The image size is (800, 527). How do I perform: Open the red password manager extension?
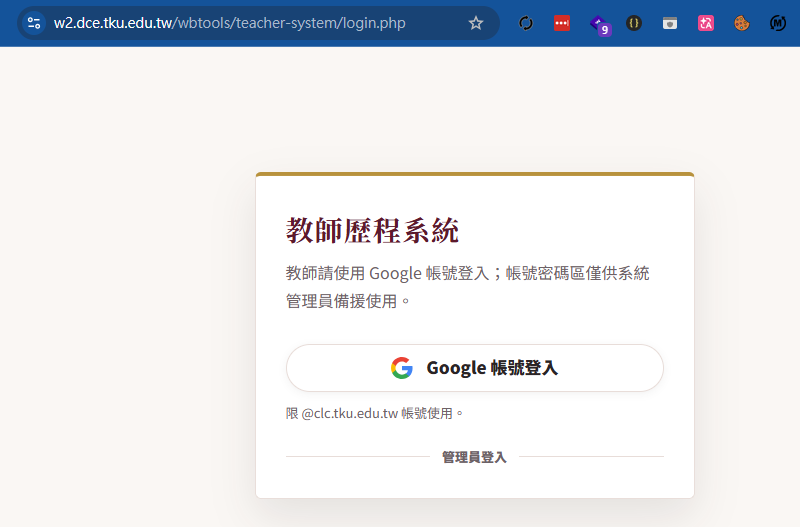pos(562,23)
